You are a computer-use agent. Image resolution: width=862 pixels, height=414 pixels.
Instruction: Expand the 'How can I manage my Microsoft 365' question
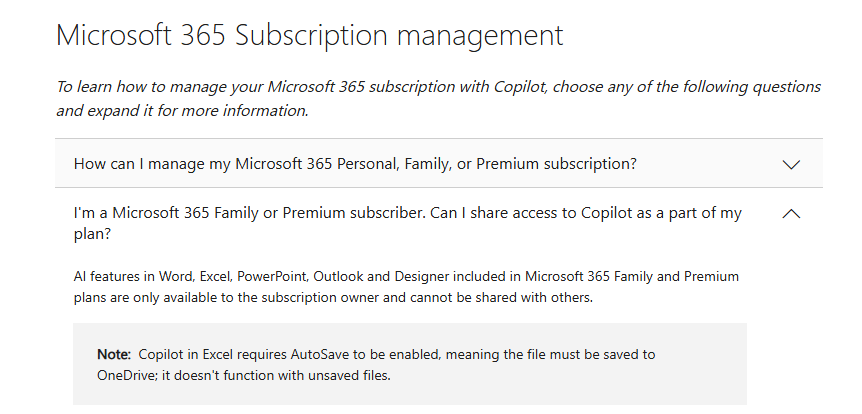[x=355, y=163]
